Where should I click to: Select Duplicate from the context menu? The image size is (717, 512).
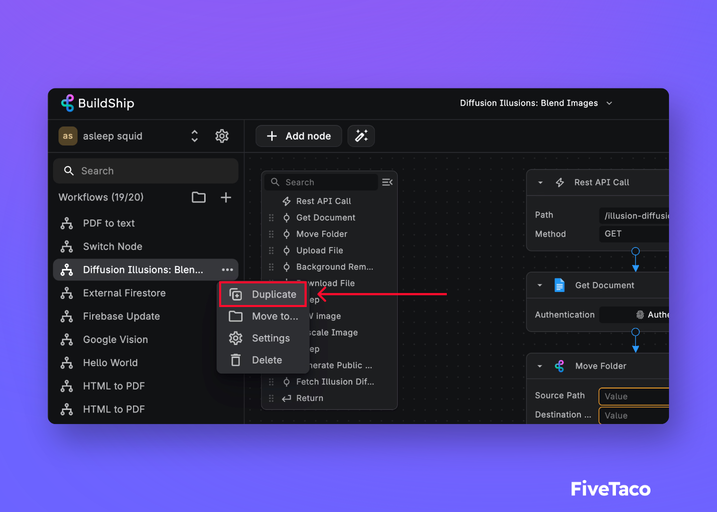264,294
